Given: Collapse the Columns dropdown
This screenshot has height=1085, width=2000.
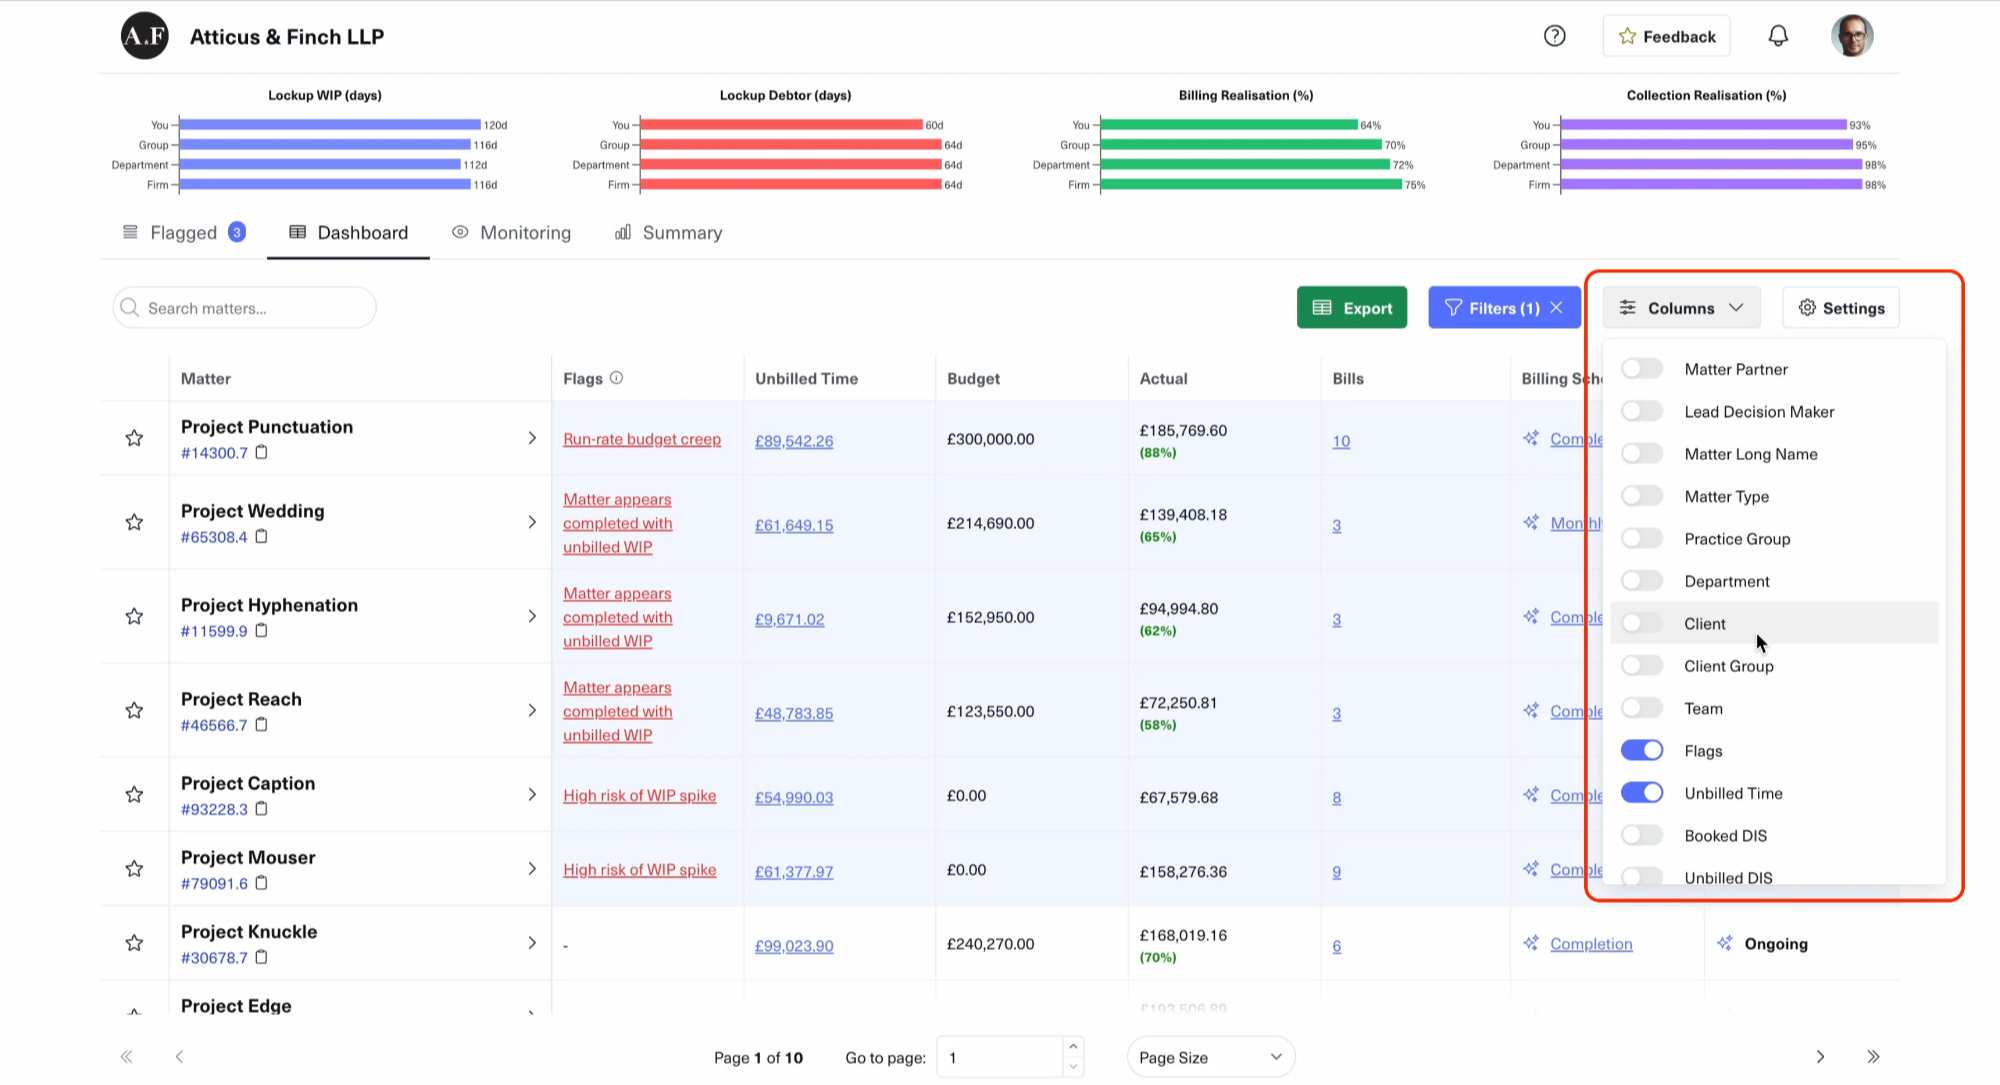Looking at the screenshot, I should (x=1681, y=308).
